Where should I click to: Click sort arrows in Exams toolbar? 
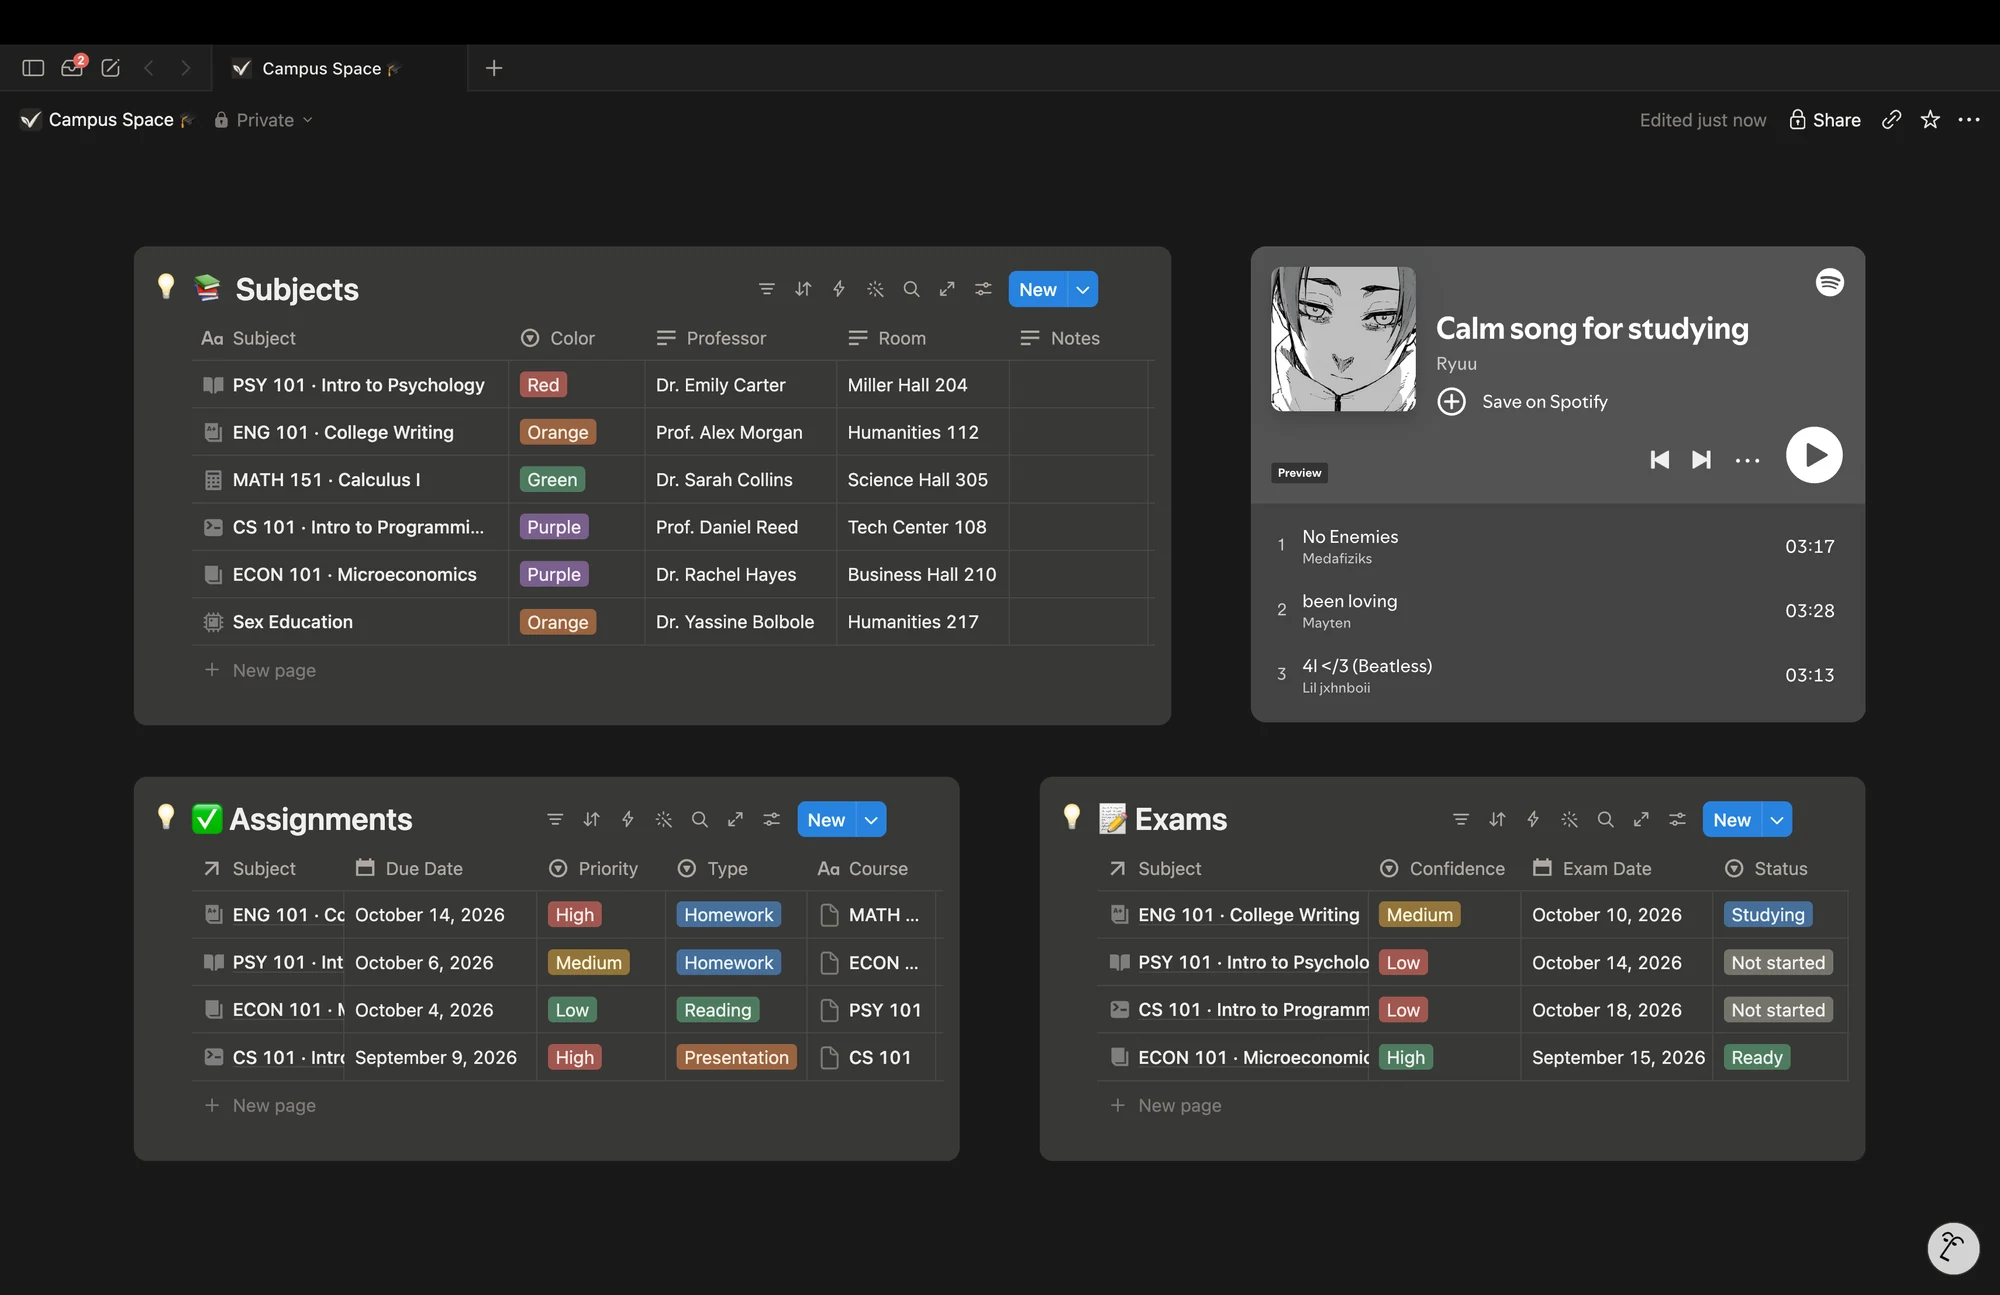tap(1497, 819)
